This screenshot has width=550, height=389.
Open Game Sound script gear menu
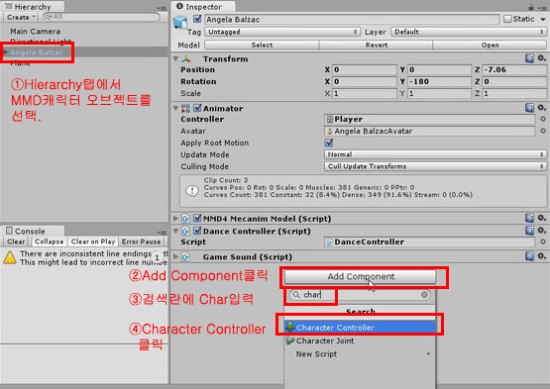coord(542,256)
